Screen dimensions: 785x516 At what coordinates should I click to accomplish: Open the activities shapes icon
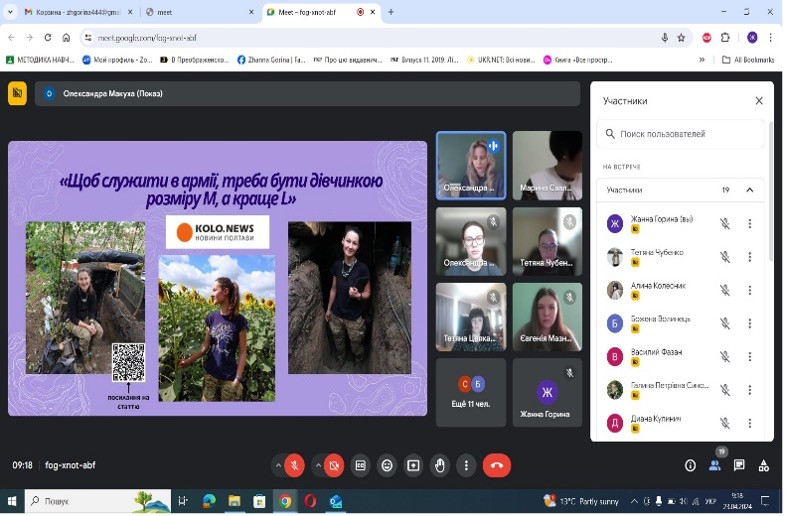click(763, 466)
